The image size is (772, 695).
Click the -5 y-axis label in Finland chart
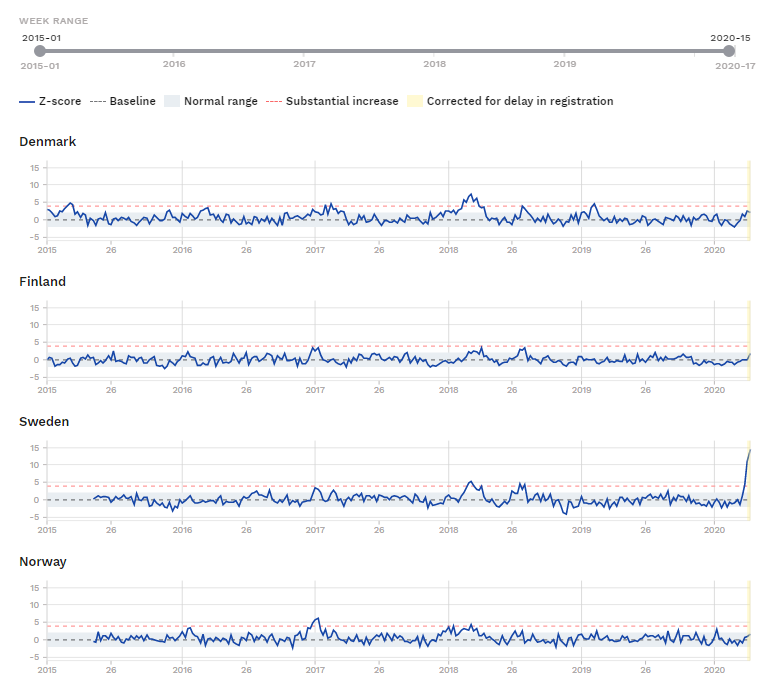coord(34,378)
